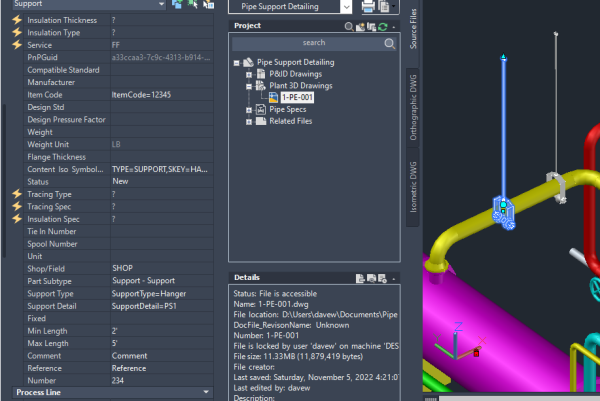
Task: Click the Reference property value field
Action: (161, 368)
